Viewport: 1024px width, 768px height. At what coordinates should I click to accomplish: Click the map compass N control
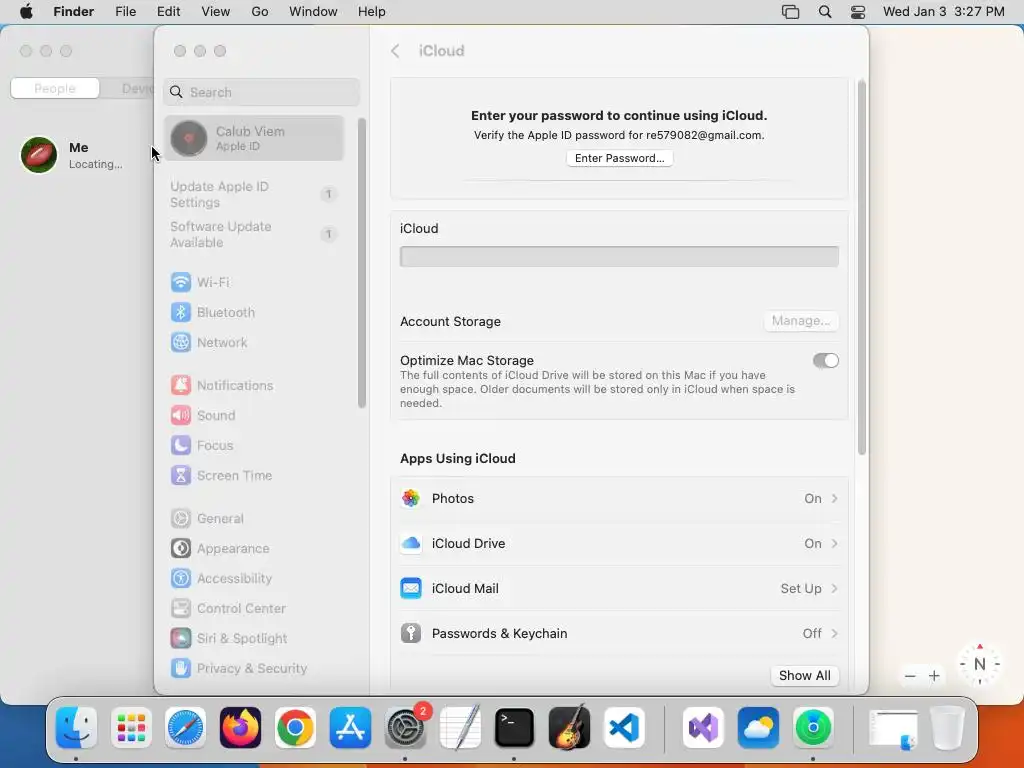click(980, 665)
